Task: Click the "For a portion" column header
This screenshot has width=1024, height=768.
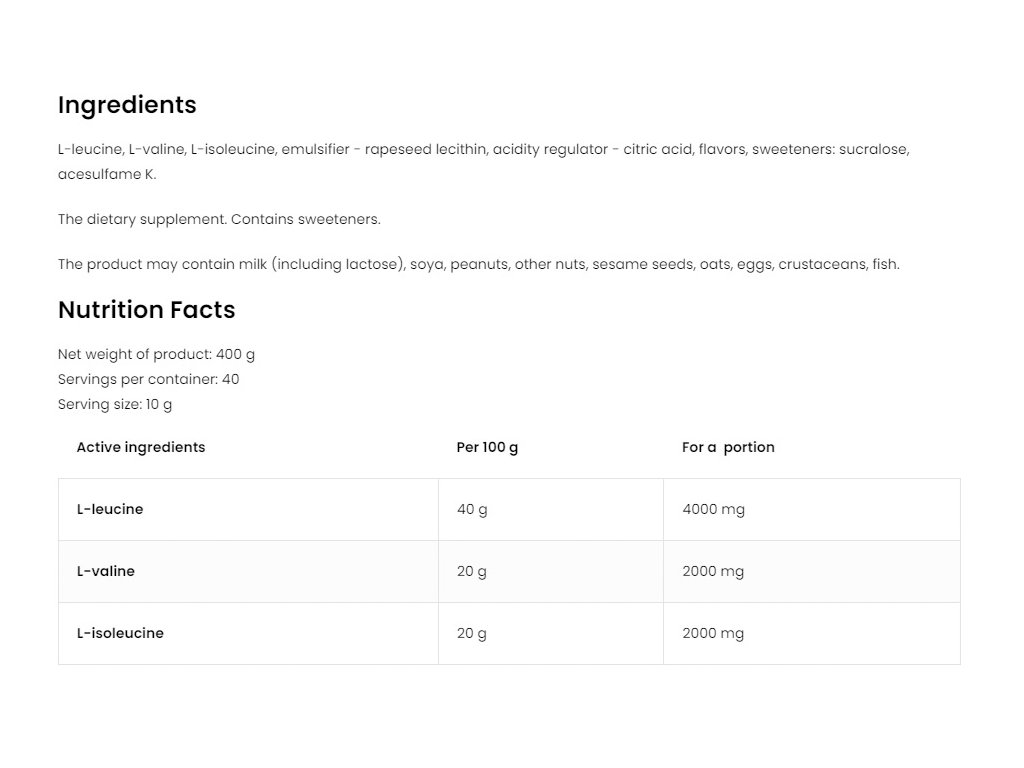Action: [728, 448]
